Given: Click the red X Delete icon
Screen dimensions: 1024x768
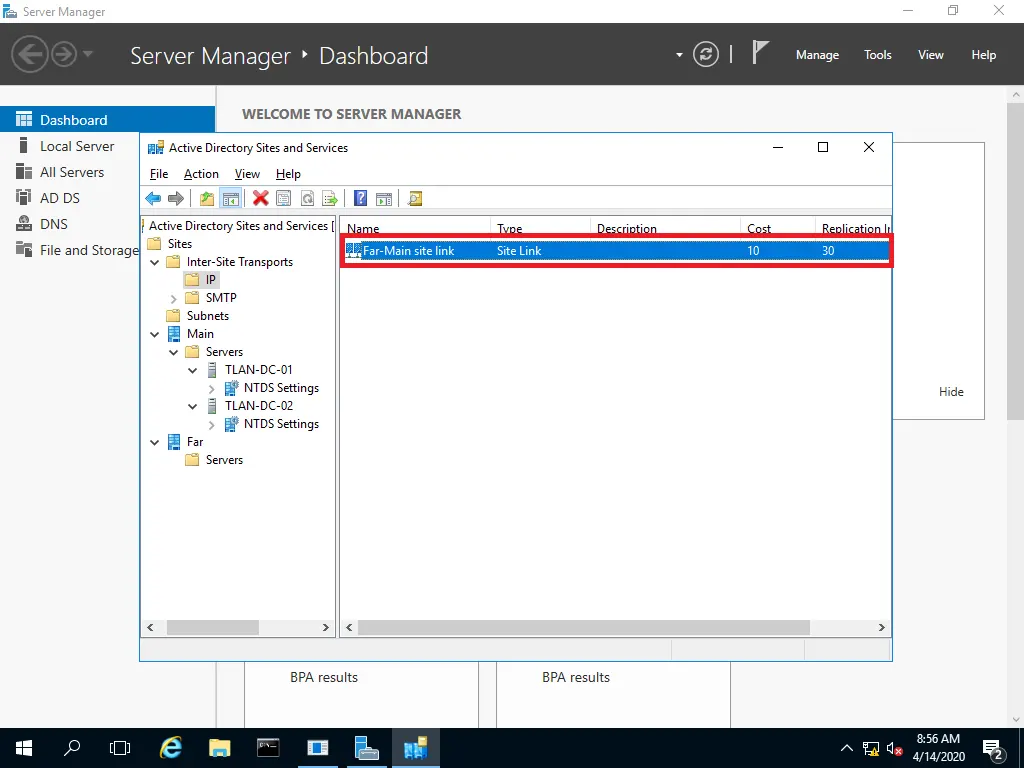Looking at the screenshot, I should (x=261, y=199).
